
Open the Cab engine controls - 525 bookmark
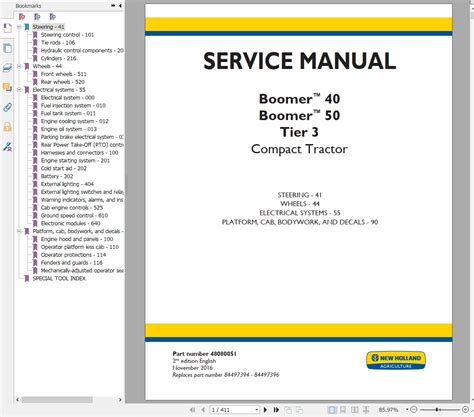pyautogui.click(x=72, y=208)
